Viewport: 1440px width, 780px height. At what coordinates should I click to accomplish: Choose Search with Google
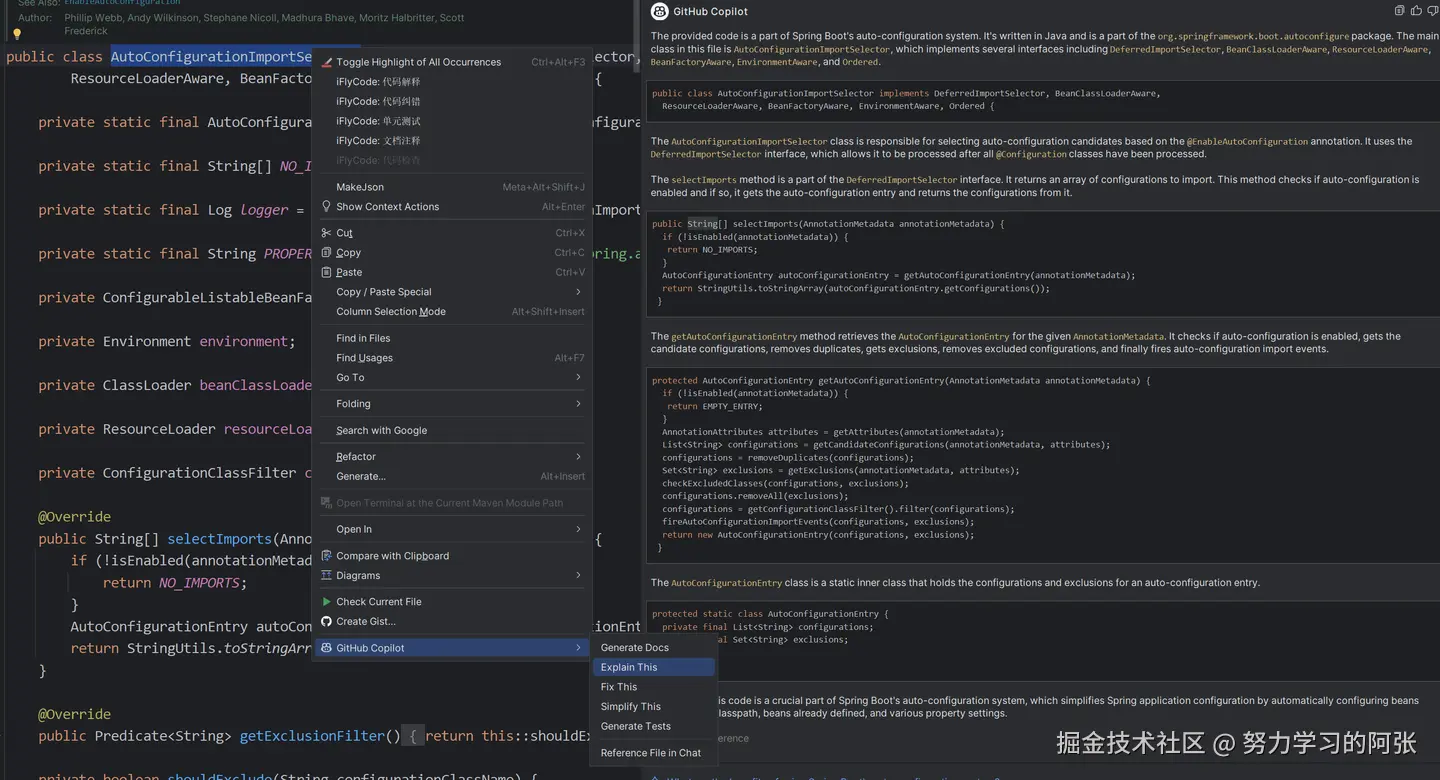[453, 430]
